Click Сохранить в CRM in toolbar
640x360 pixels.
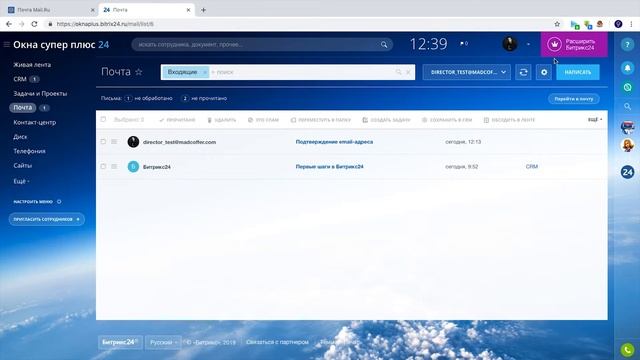(x=447, y=120)
